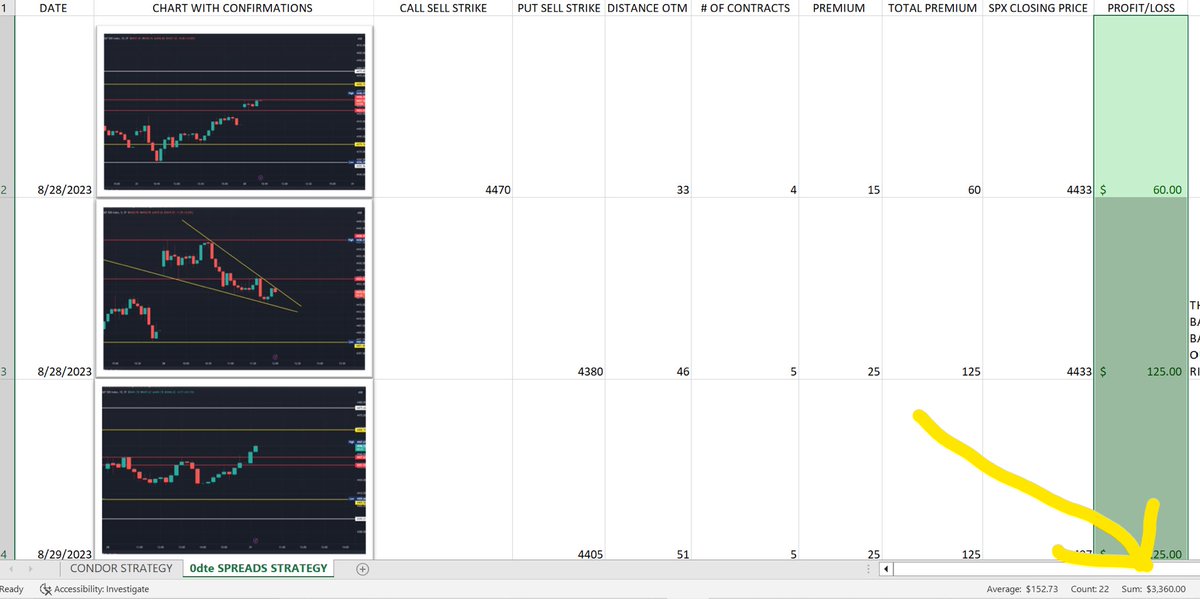The height and width of the screenshot is (599, 1200).
Task: Select SPX closing price 4433 in row 2
Action: tap(1038, 107)
